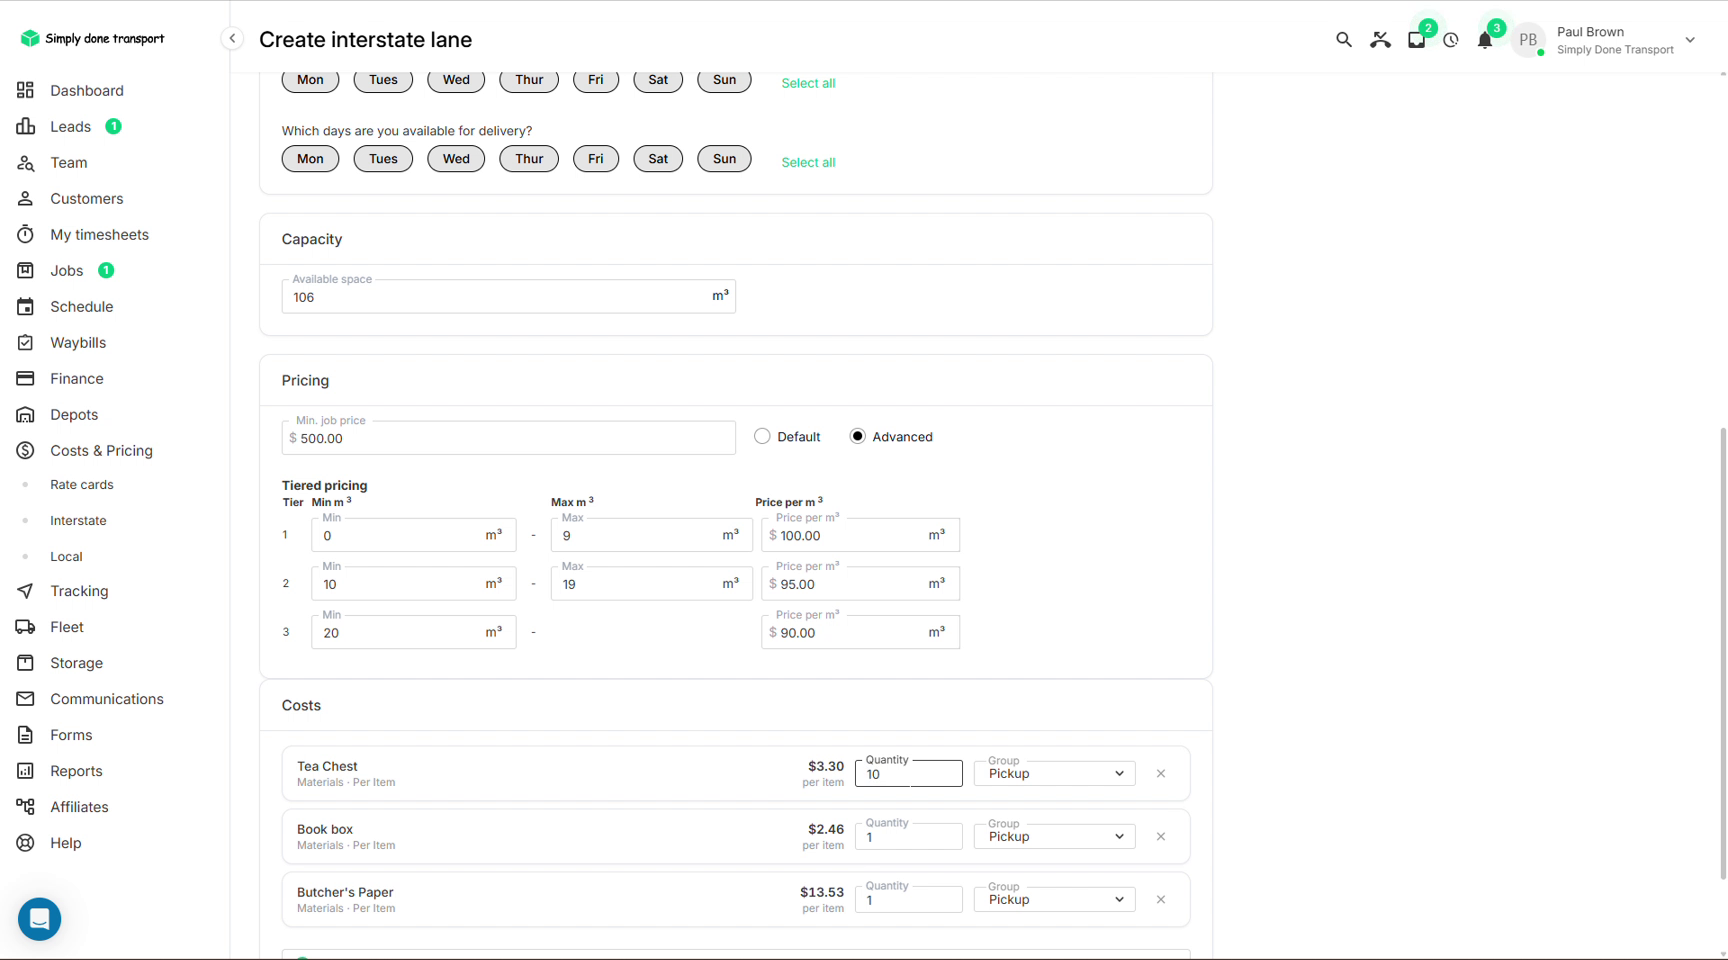Toggle Wed delivery day chip
Screen dimensions: 1728x960
pos(456,159)
